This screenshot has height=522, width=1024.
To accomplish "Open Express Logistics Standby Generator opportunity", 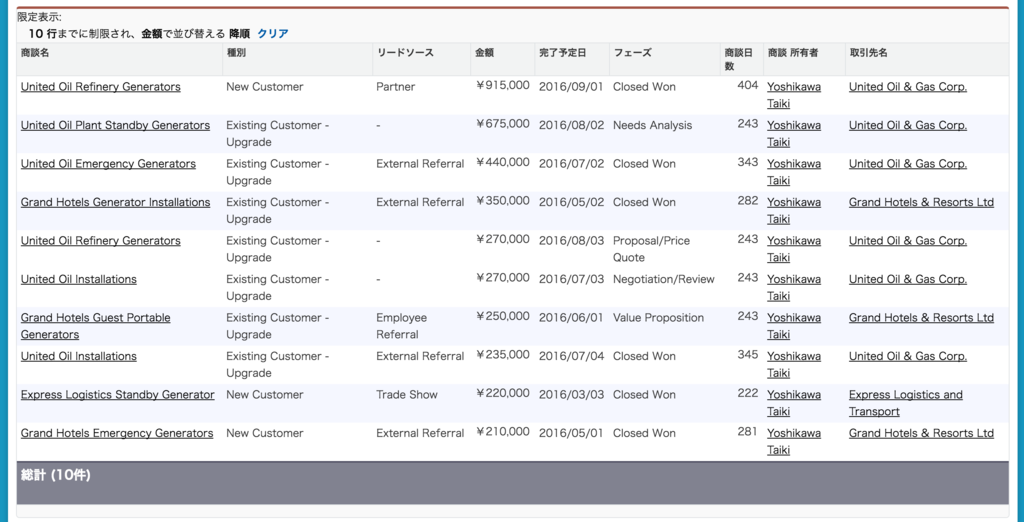I will pyautogui.click(x=118, y=395).
